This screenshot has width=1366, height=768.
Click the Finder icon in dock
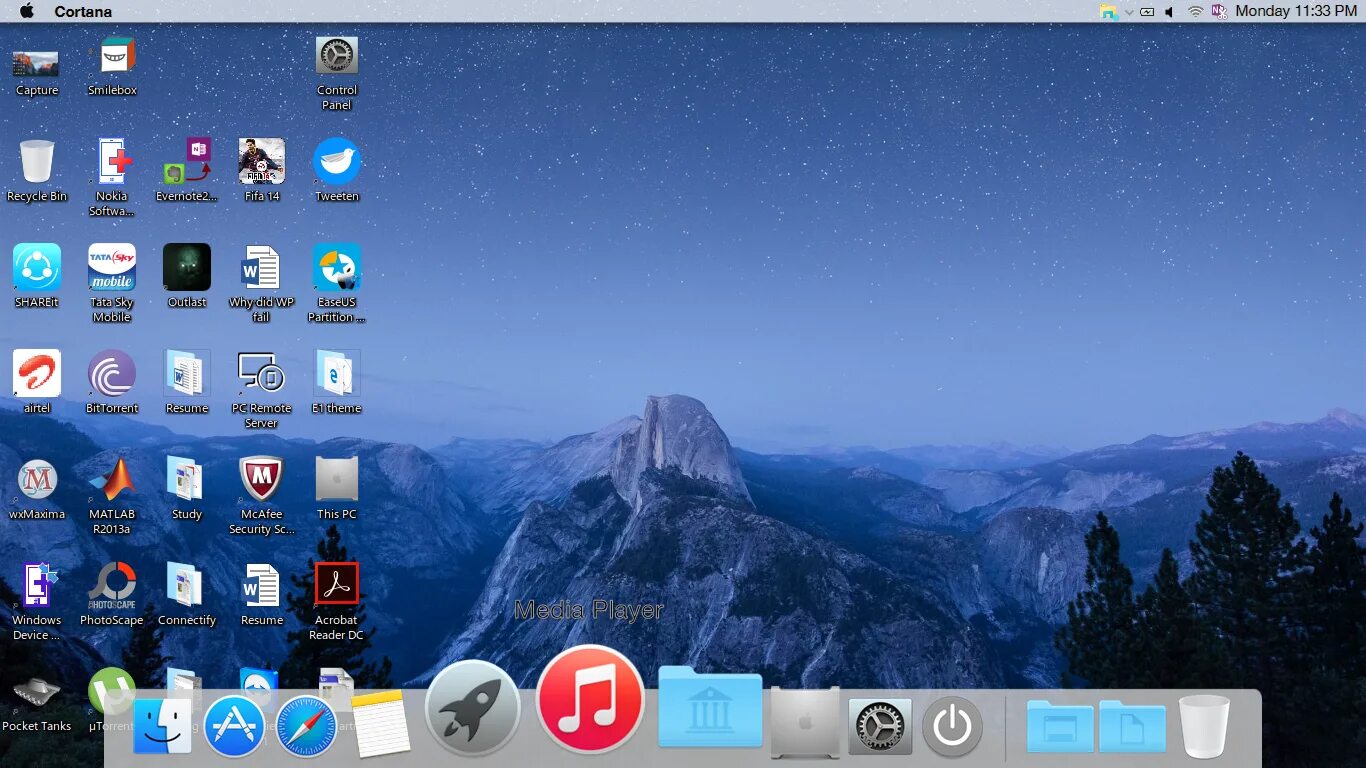click(x=163, y=725)
